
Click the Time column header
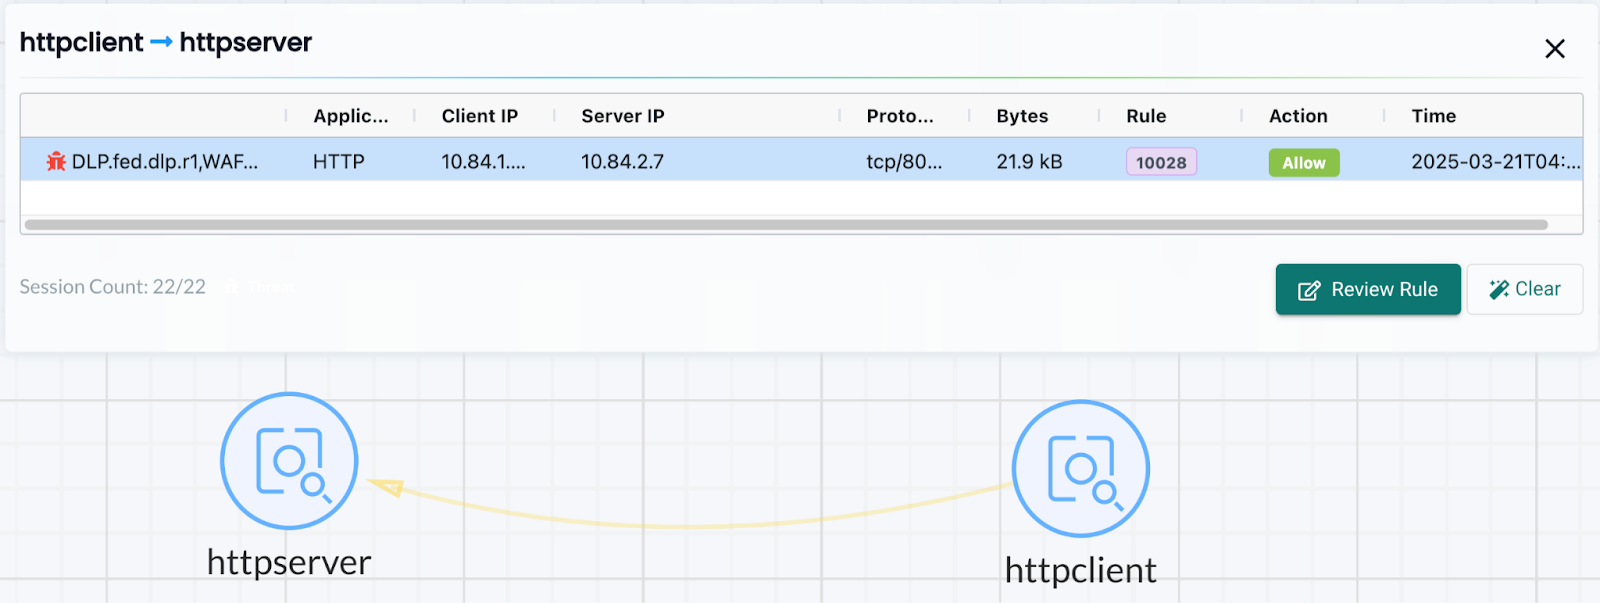point(1433,116)
